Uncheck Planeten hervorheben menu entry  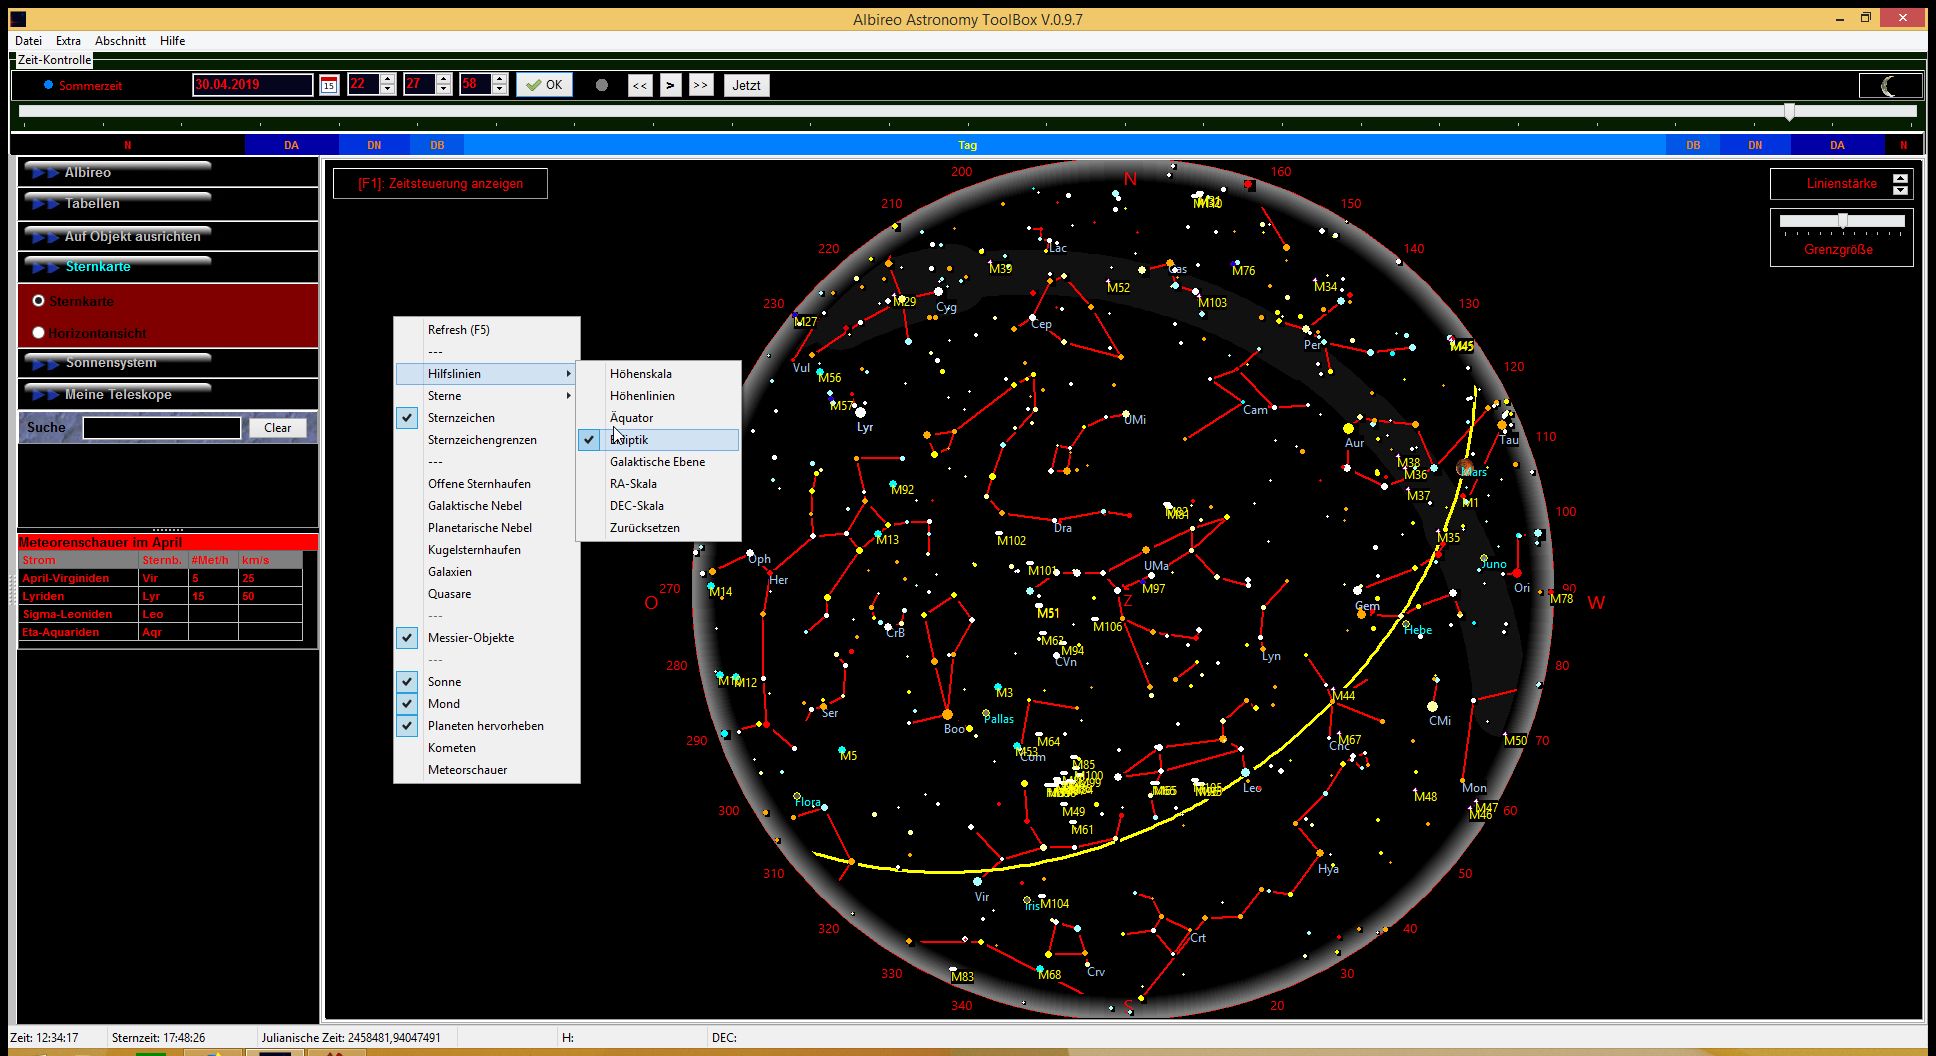[487, 726]
